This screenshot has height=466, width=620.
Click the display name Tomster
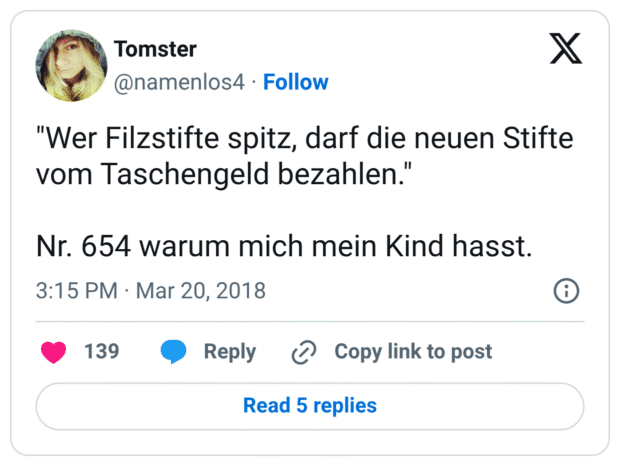(155, 49)
